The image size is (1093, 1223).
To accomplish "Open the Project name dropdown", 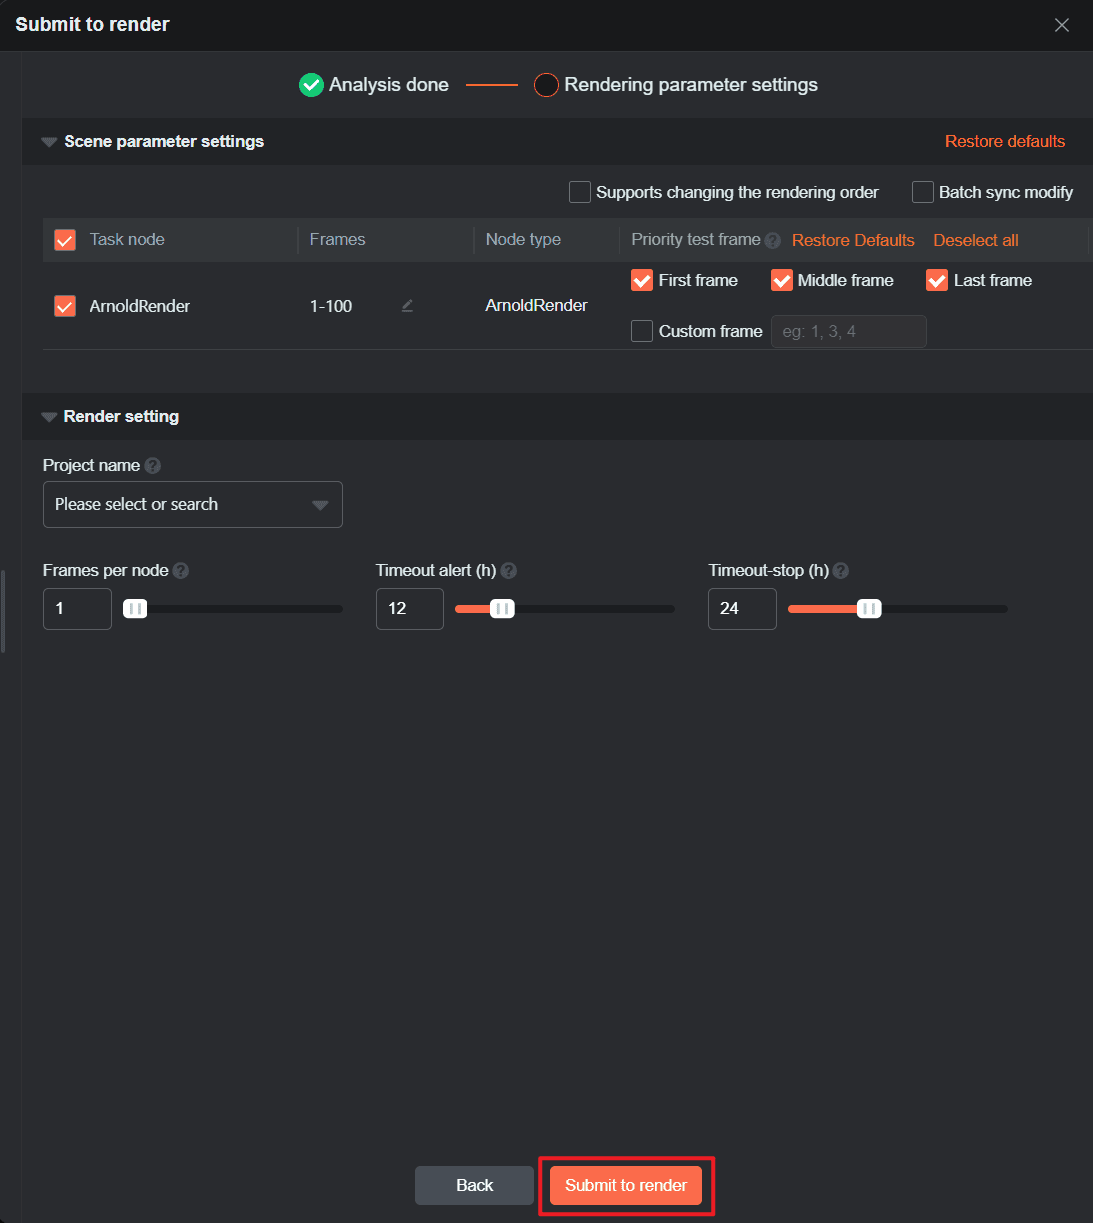I will 192,504.
